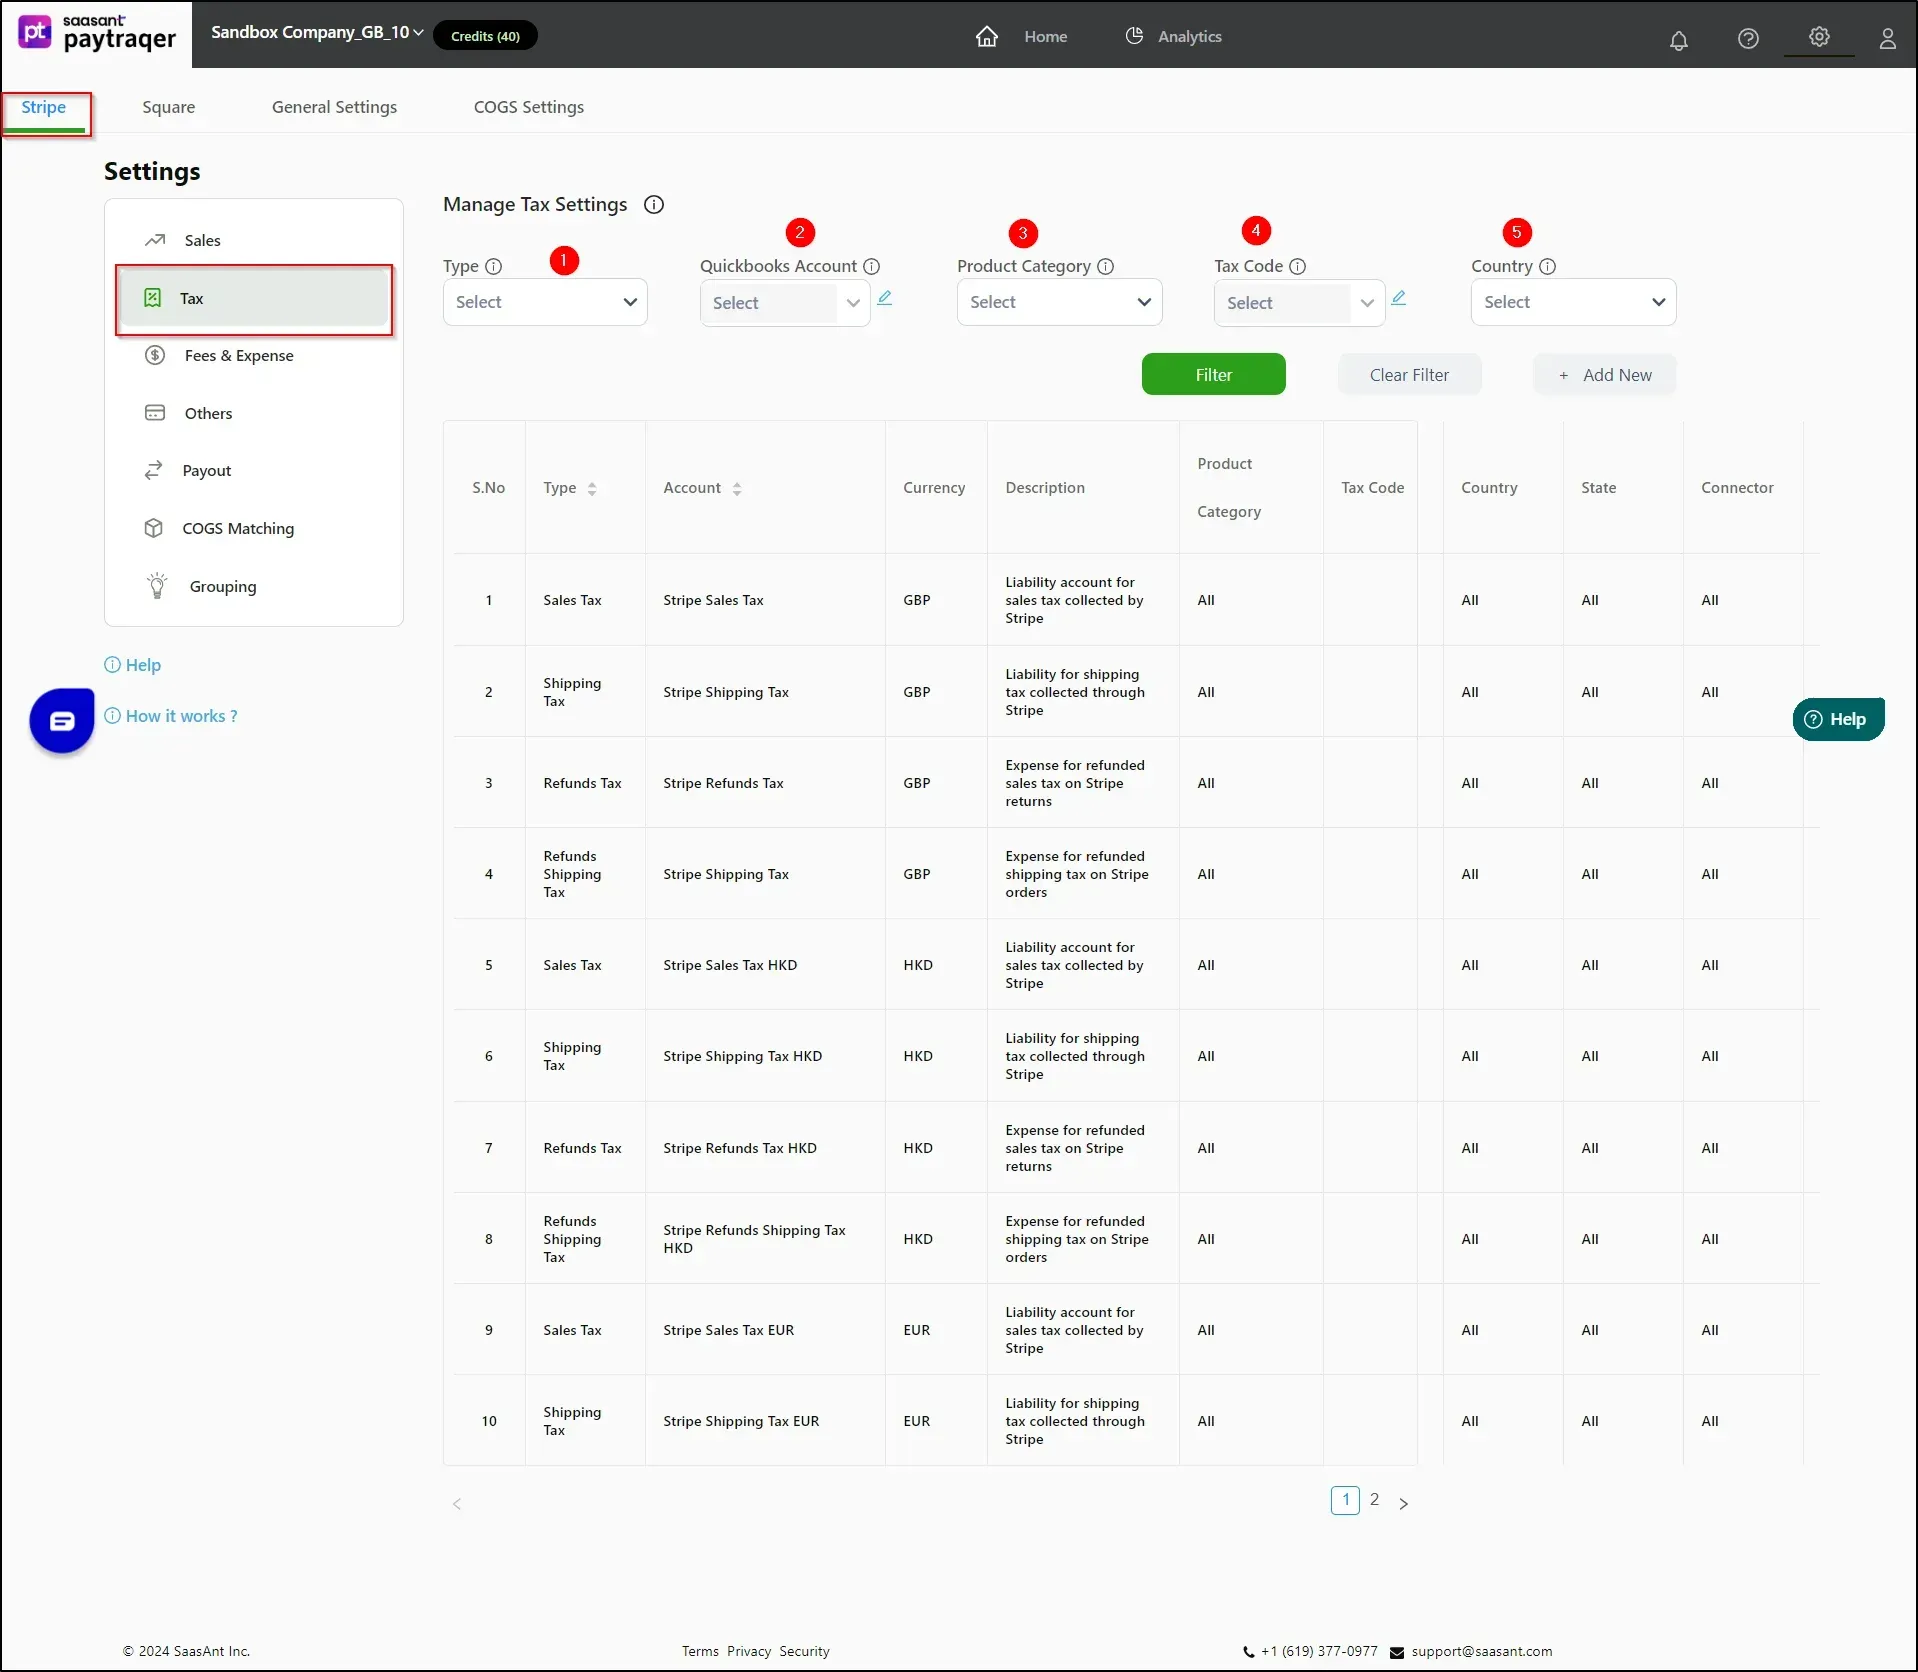Go to page 2 of the table
This screenshot has height=1672, width=1918.
point(1374,1500)
